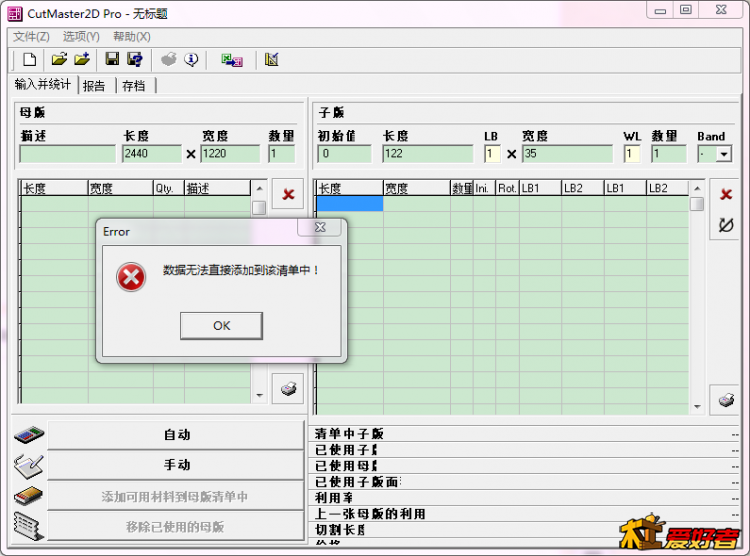750x556 pixels.
Task: Click the second folder import icon
Action: pyautogui.click(x=82, y=59)
